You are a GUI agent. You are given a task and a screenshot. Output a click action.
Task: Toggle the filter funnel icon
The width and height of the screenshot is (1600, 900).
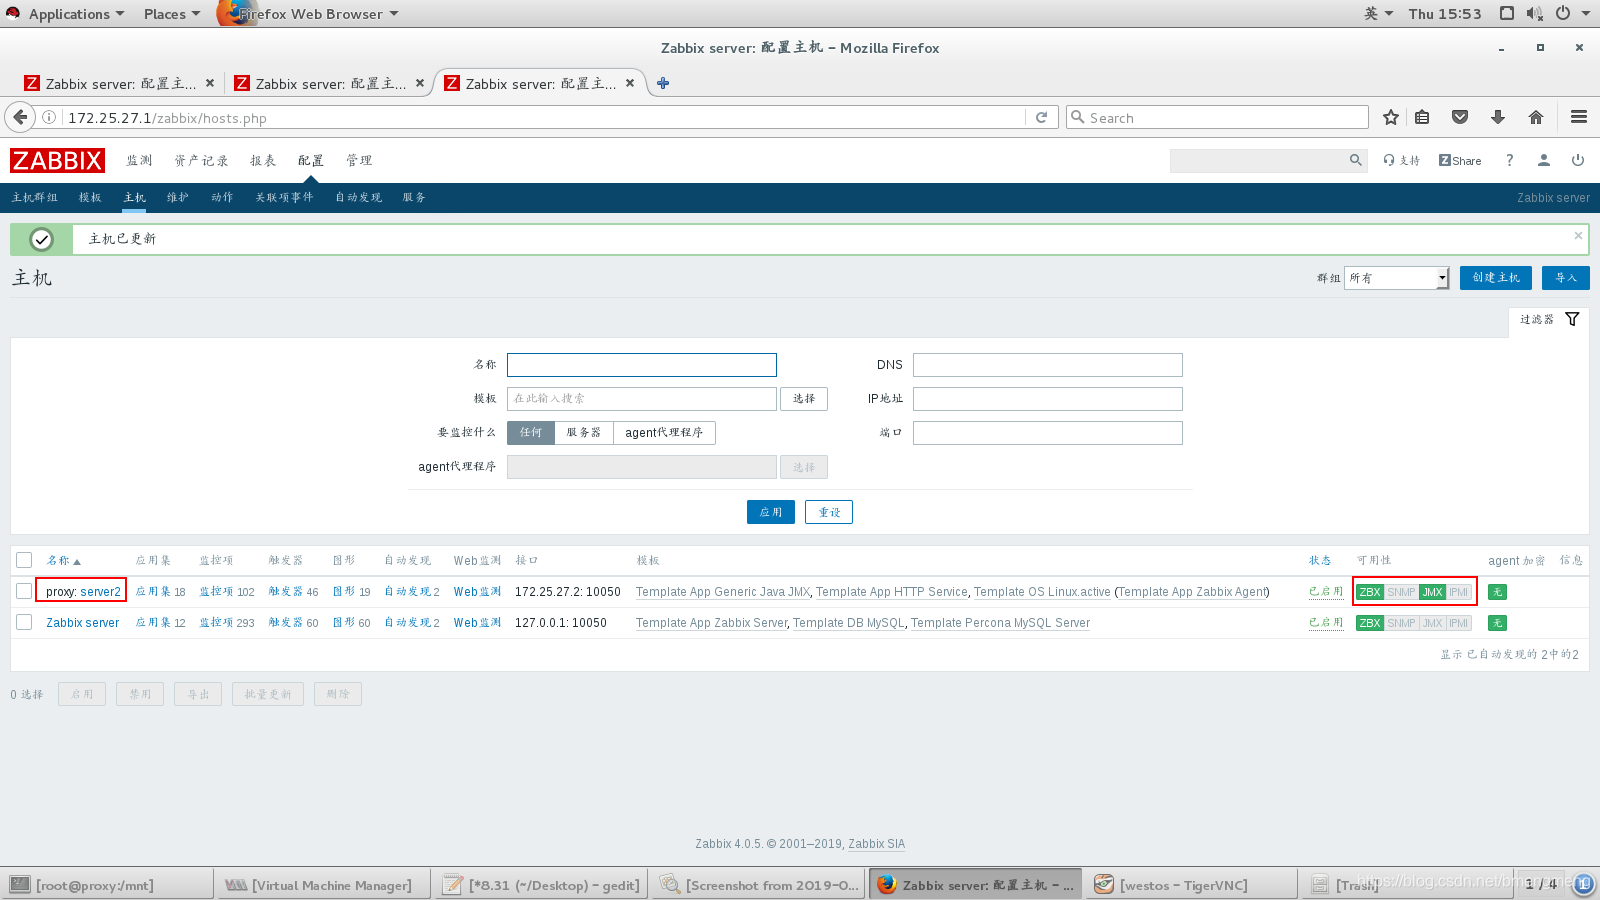tap(1572, 319)
